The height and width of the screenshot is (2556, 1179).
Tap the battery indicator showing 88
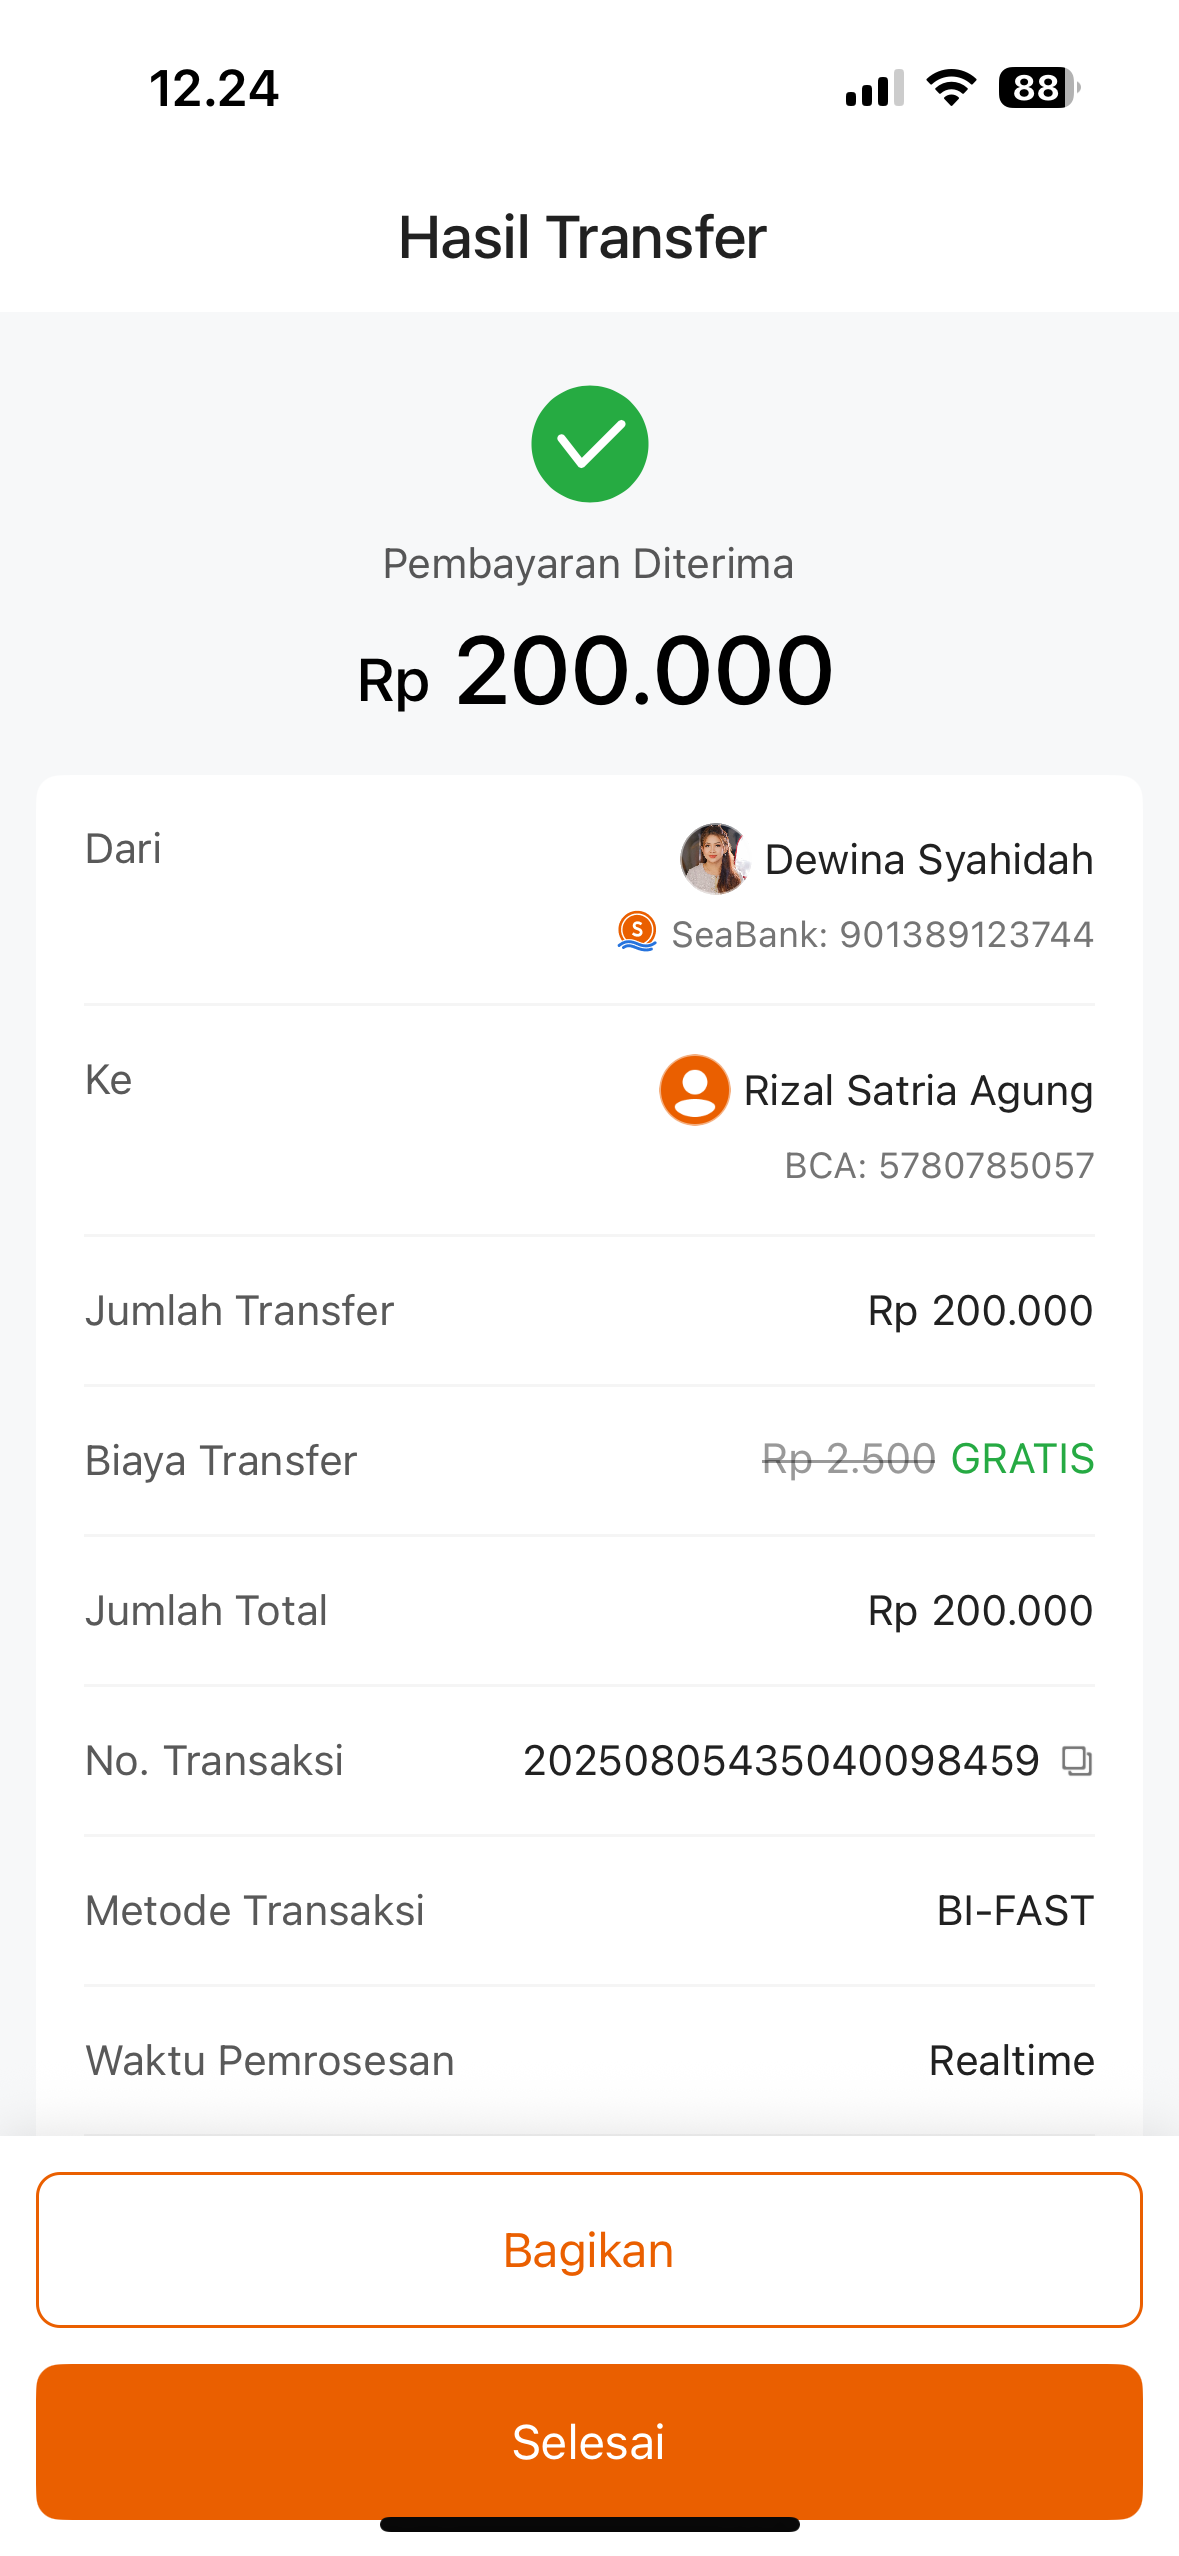pyautogui.click(x=1039, y=88)
